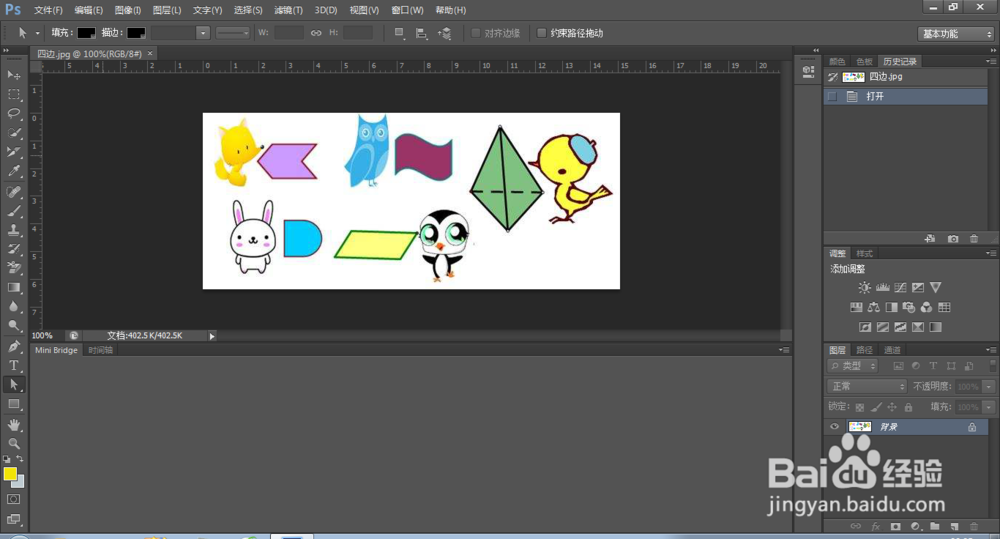
Task: Select the Gradient tool
Action: [x=13, y=288]
